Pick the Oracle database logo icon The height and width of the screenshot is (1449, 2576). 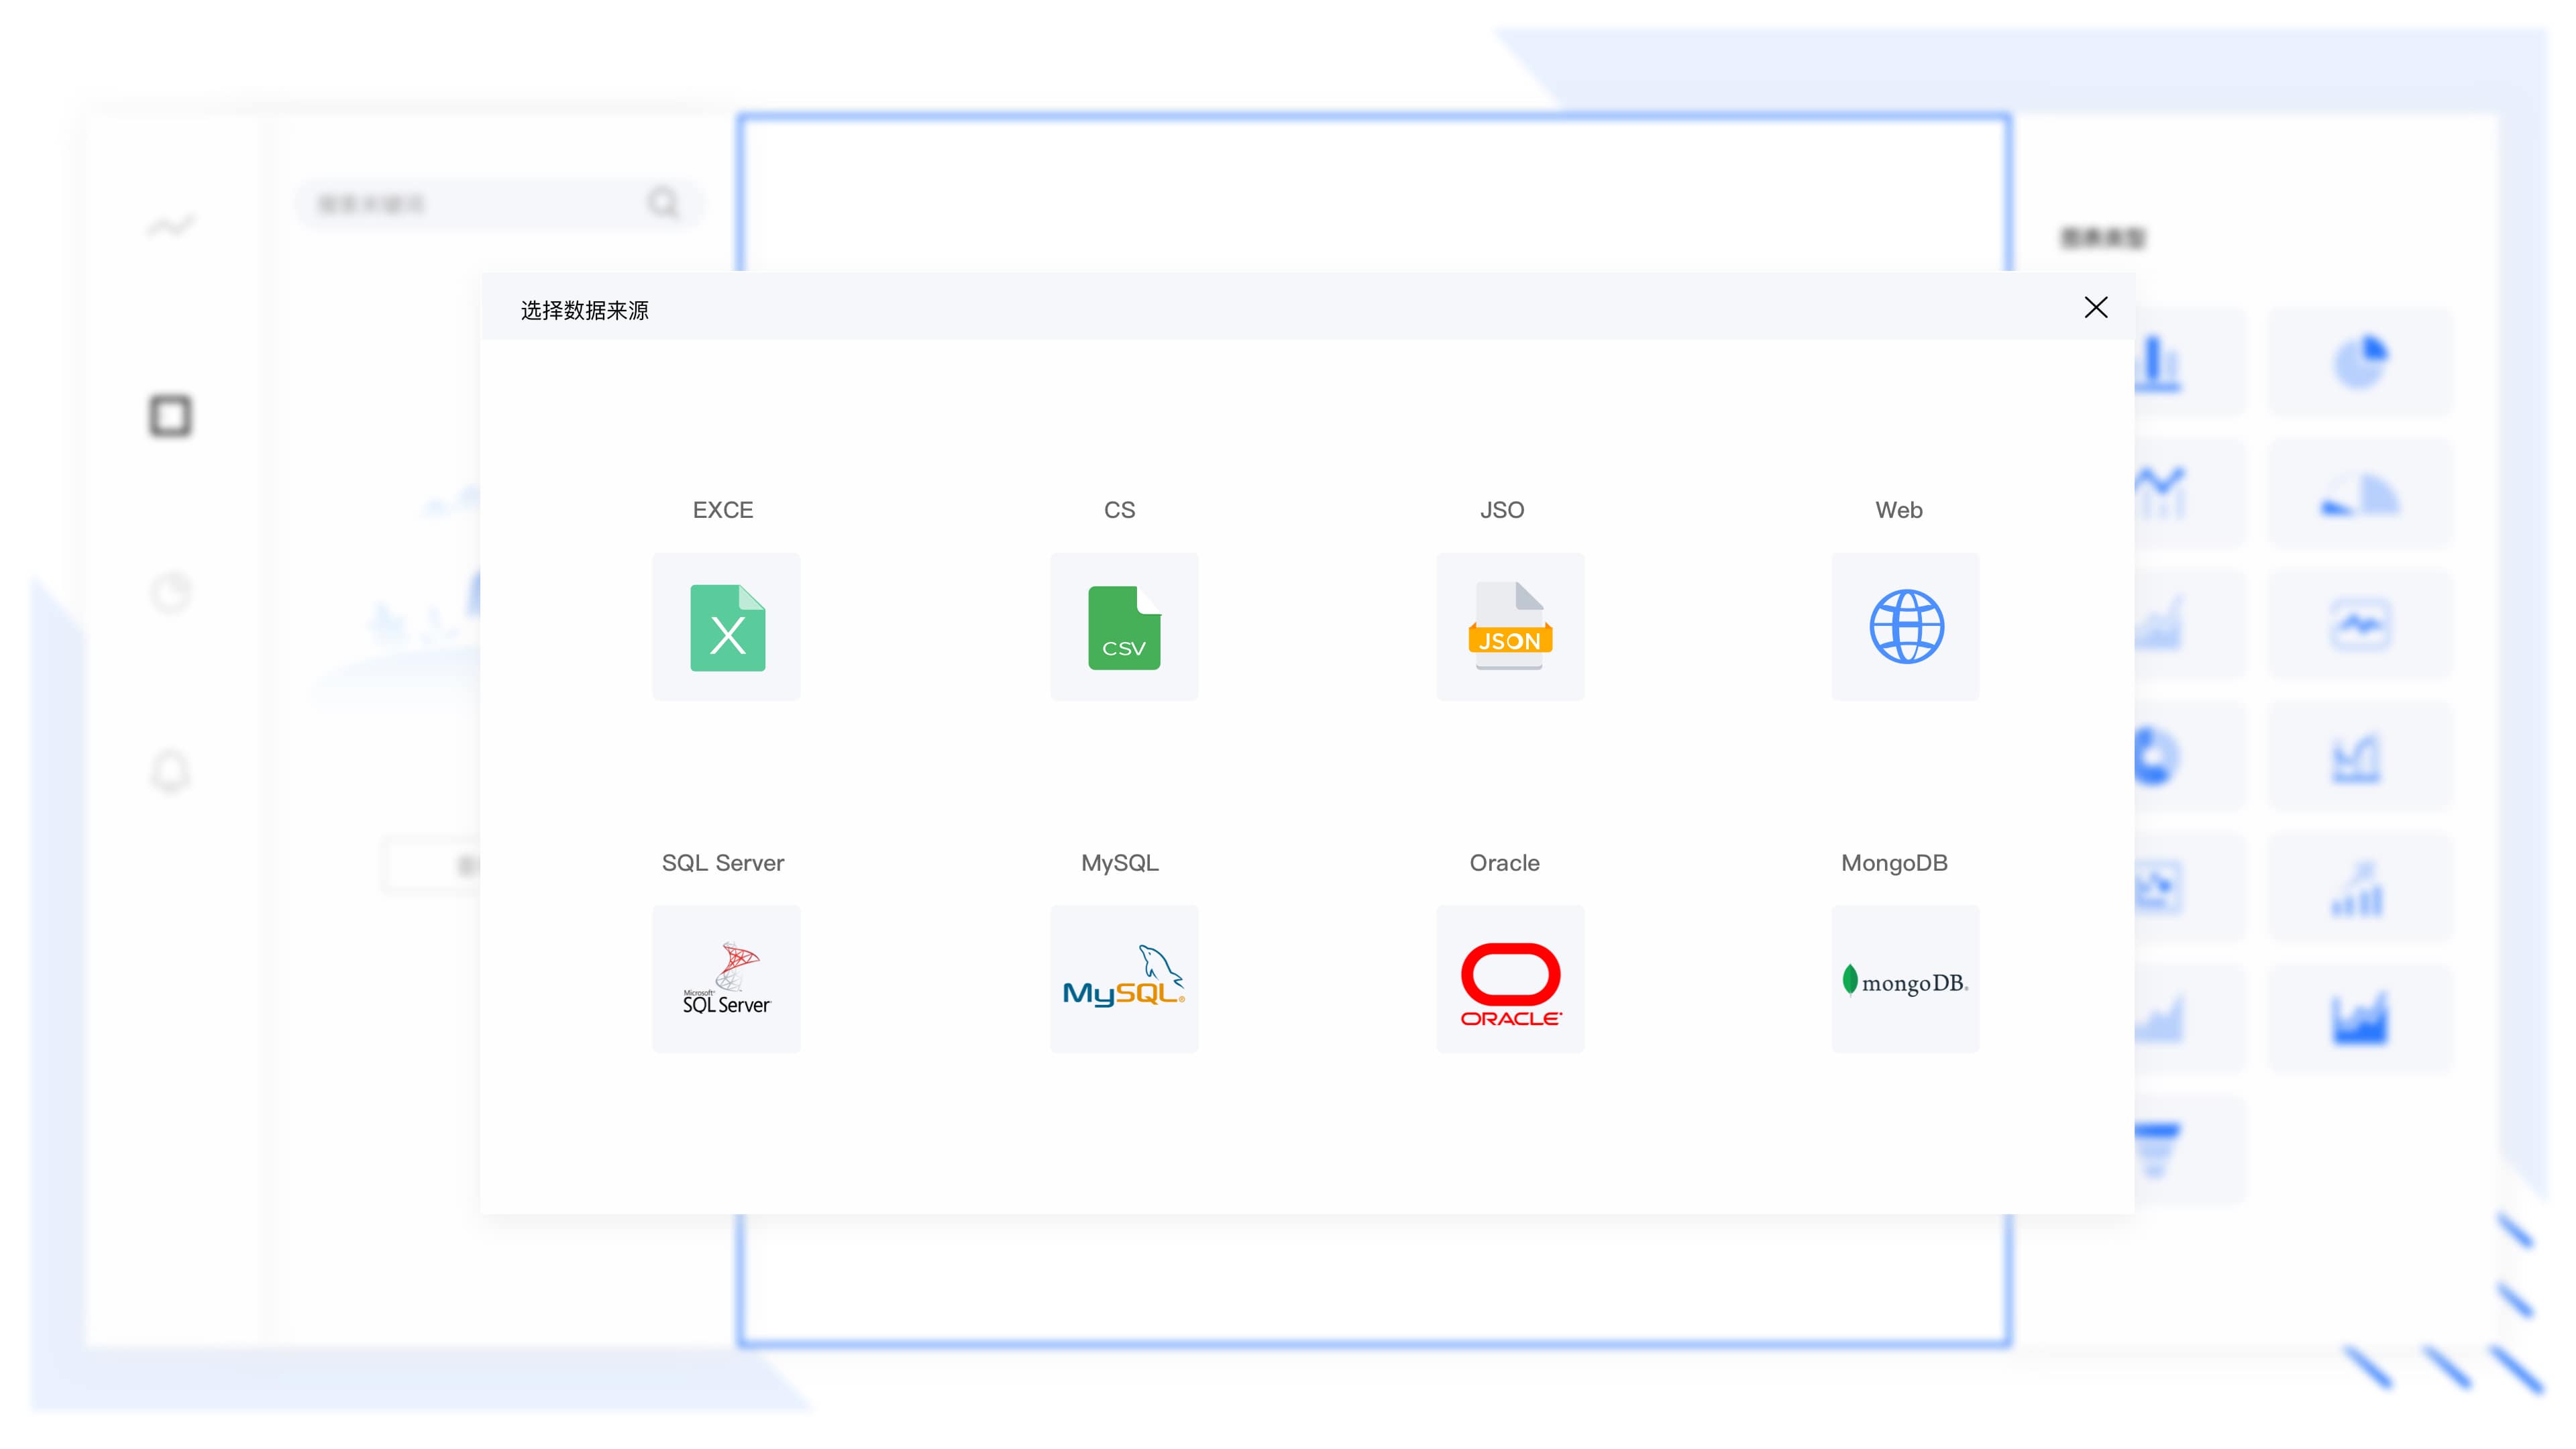point(1510,979)
